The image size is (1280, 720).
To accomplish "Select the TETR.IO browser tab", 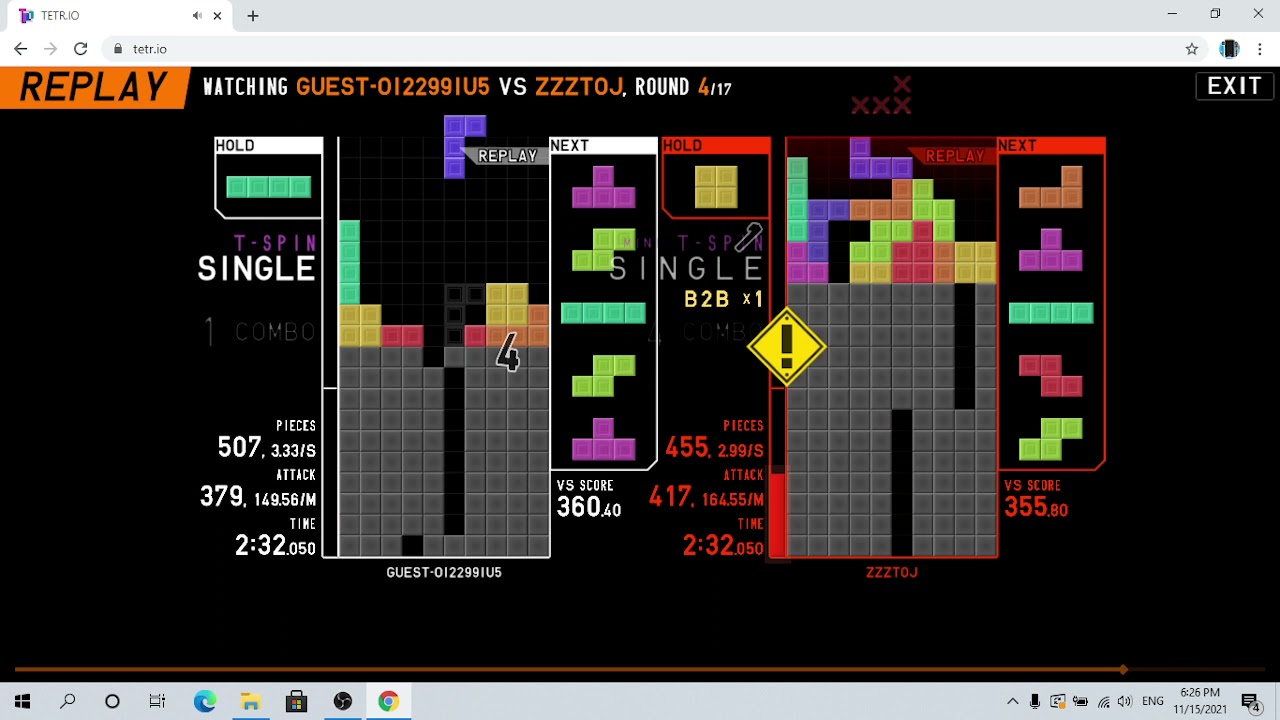I will tap(120, 15).
